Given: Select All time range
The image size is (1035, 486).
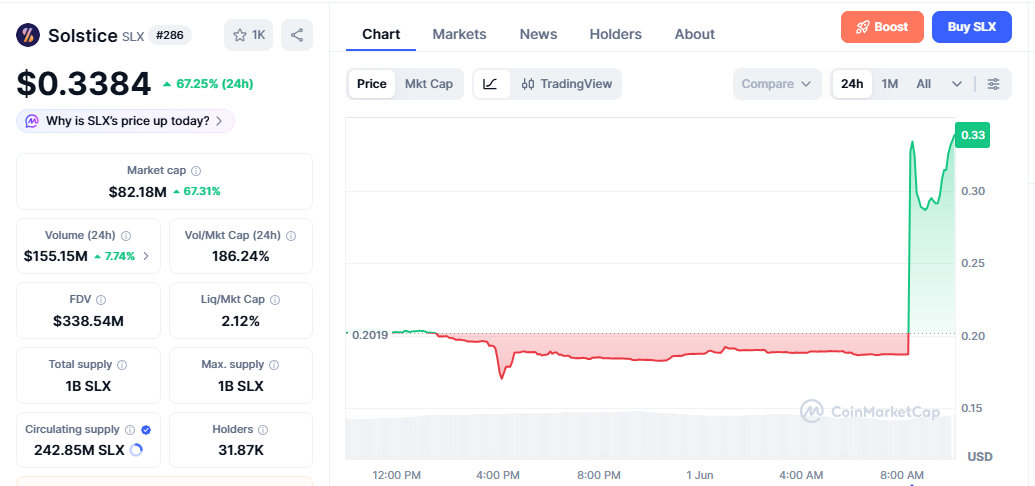Looking at the screenshot, I should coord(923,84).
